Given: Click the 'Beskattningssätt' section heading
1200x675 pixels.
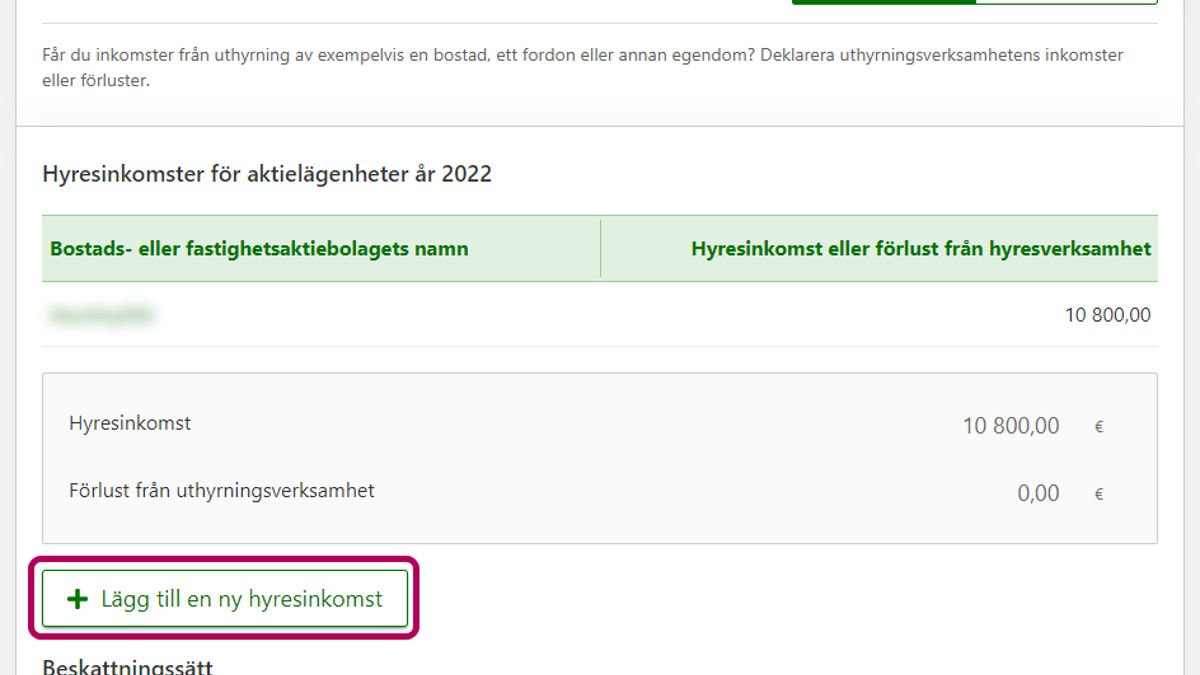Looking at the screenshot, I should tap(127, 666).
